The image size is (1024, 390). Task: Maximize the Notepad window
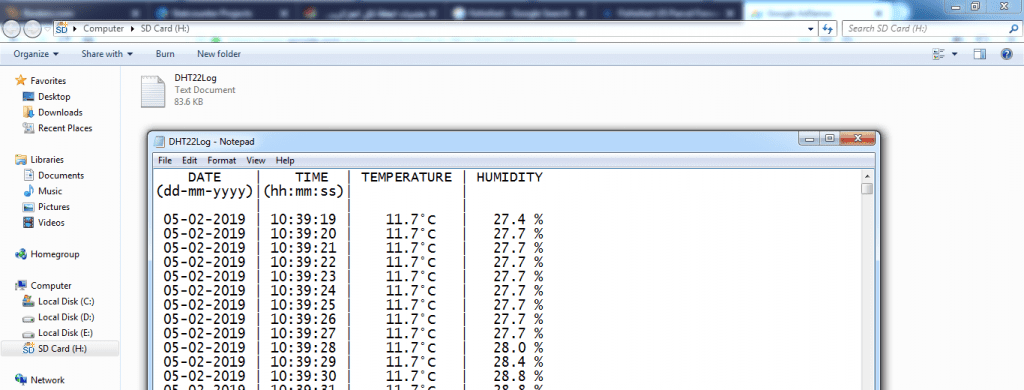click(829, 138)
